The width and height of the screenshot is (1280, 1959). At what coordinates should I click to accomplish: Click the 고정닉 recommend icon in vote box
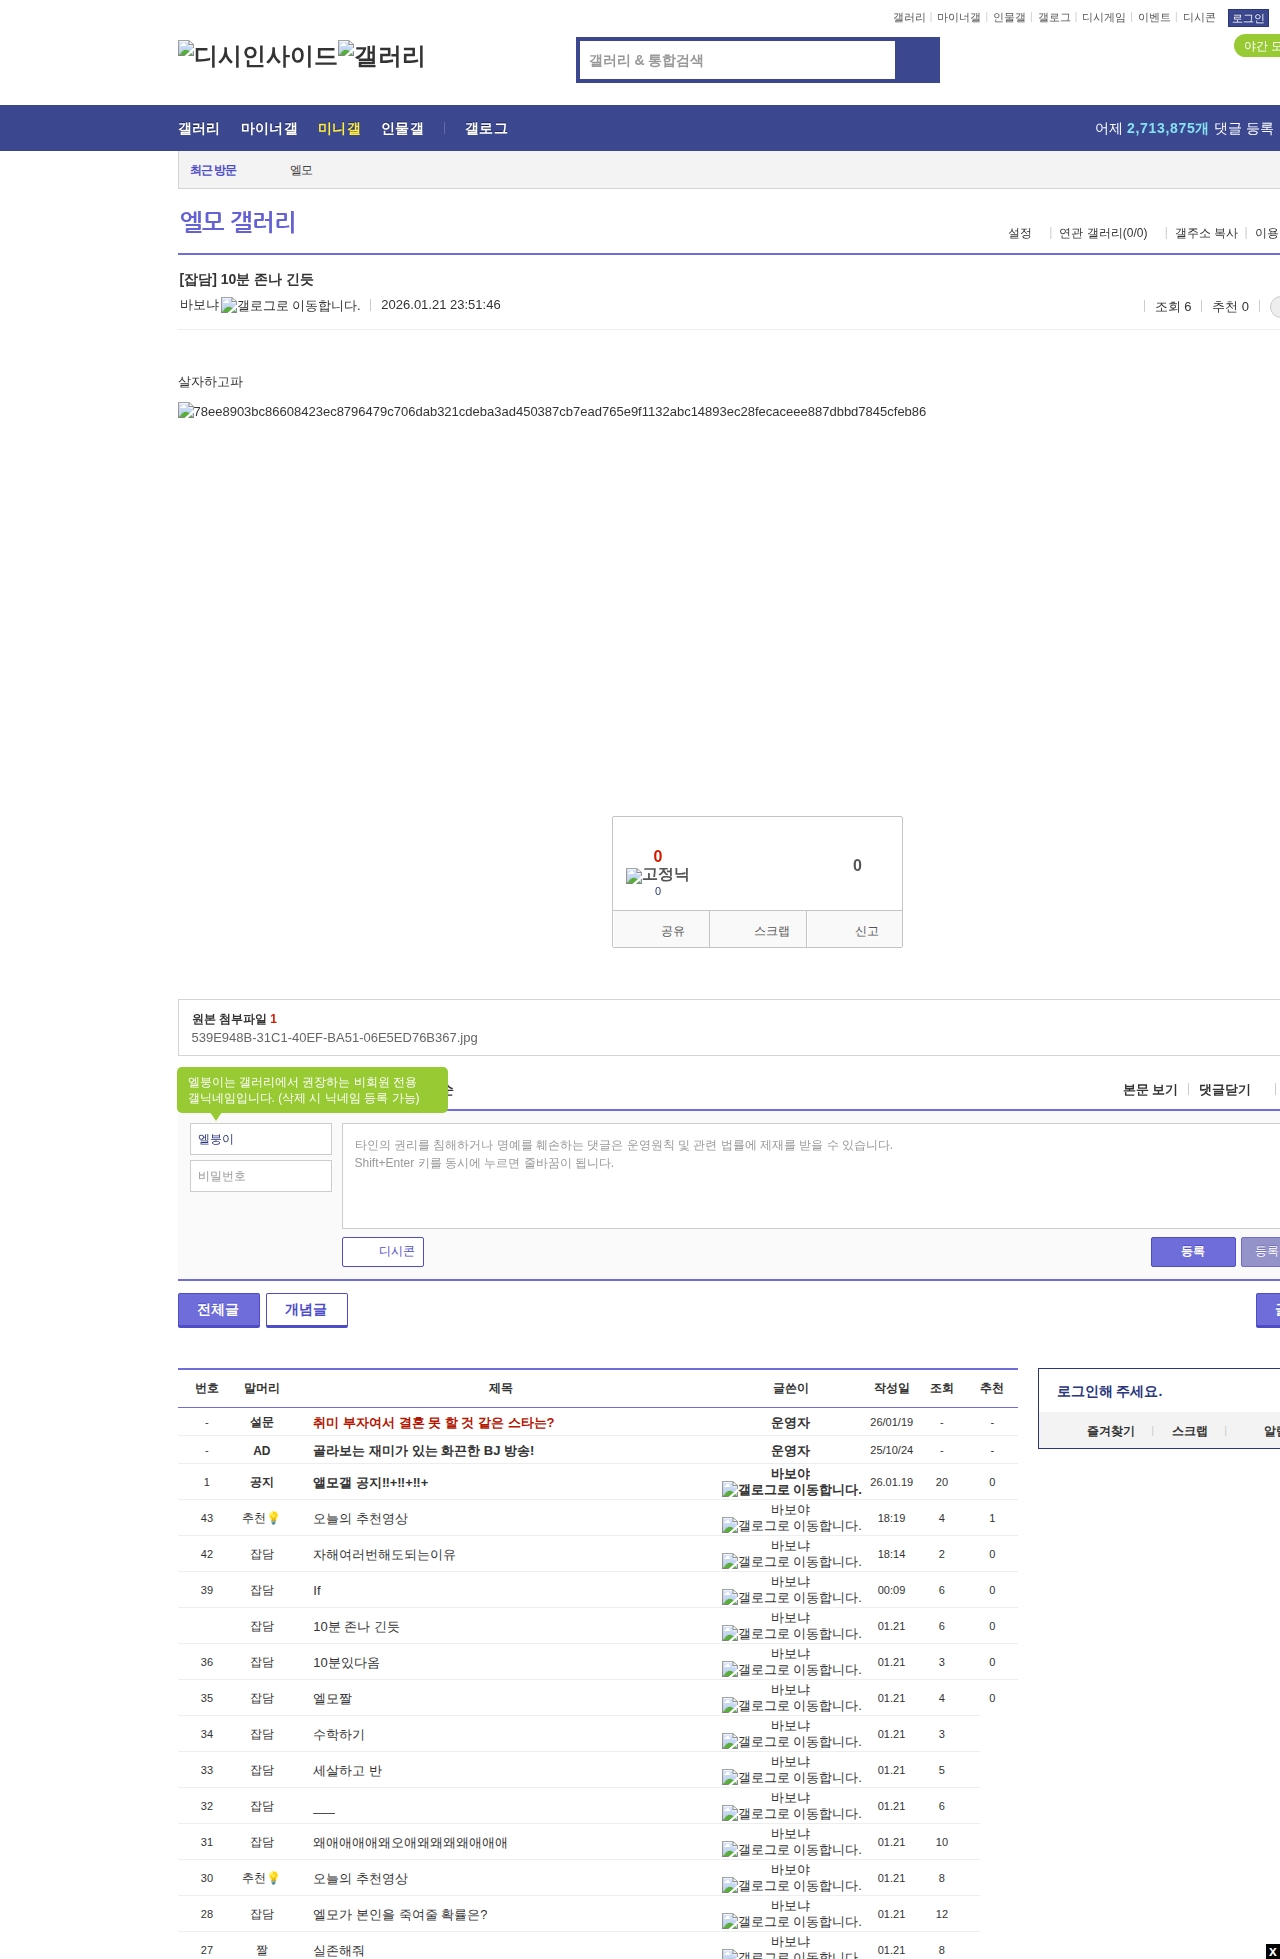(x=657, y=875)
